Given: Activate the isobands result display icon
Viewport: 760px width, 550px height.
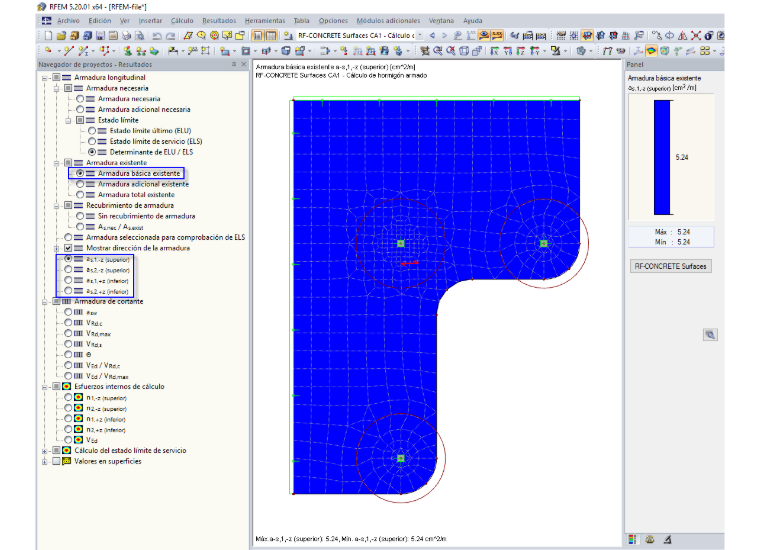Looking at the screenshot, I should [651, 50].
